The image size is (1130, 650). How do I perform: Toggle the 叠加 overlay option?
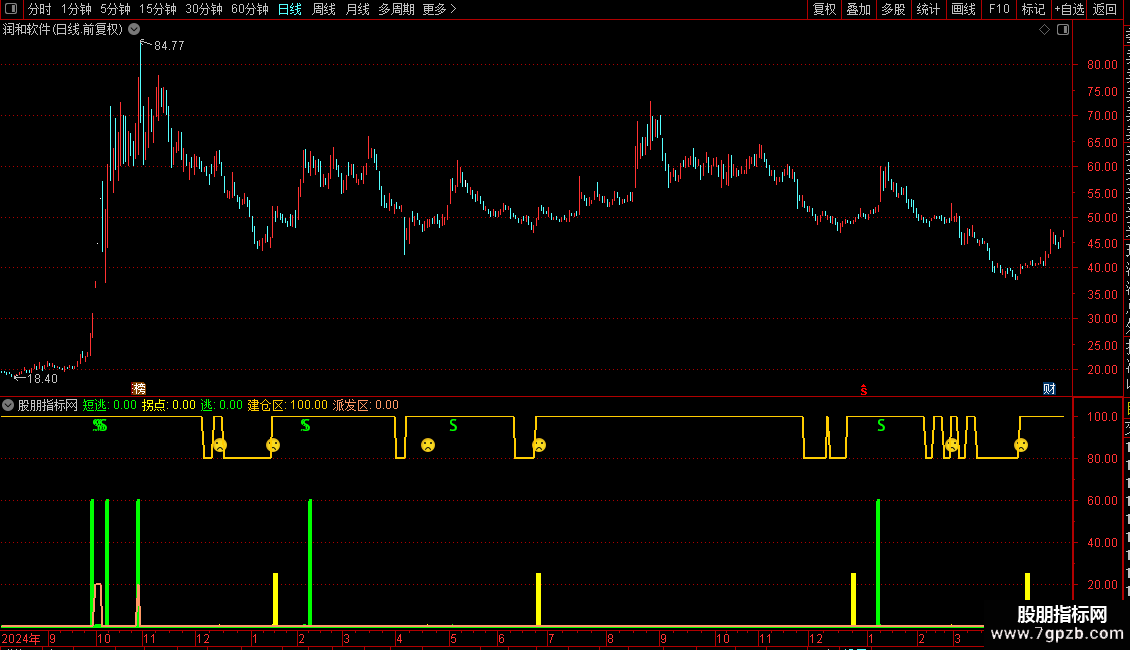click(x=858, y=9)
